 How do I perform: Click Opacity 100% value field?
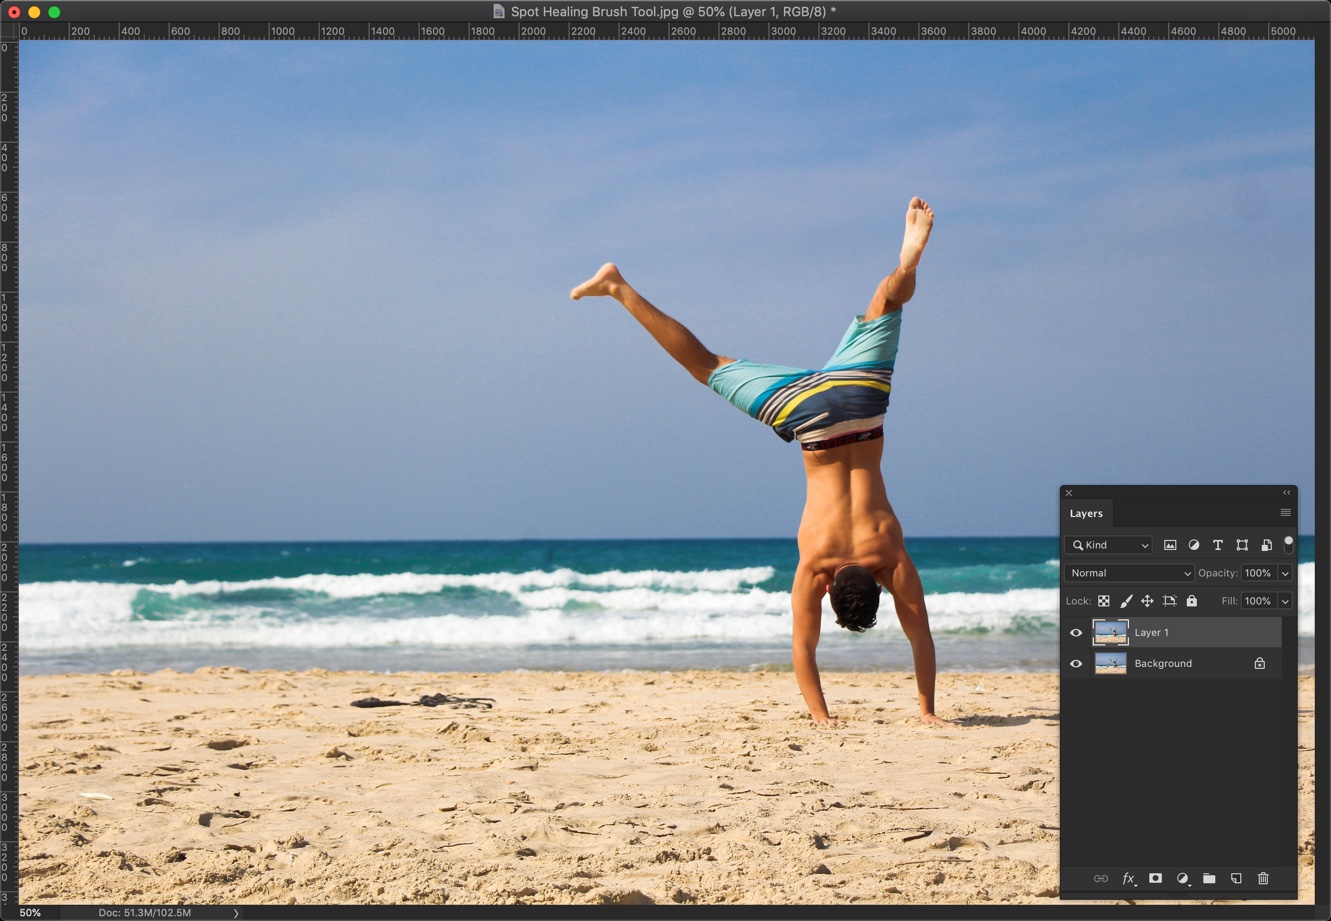click(x=1258, y=573)
